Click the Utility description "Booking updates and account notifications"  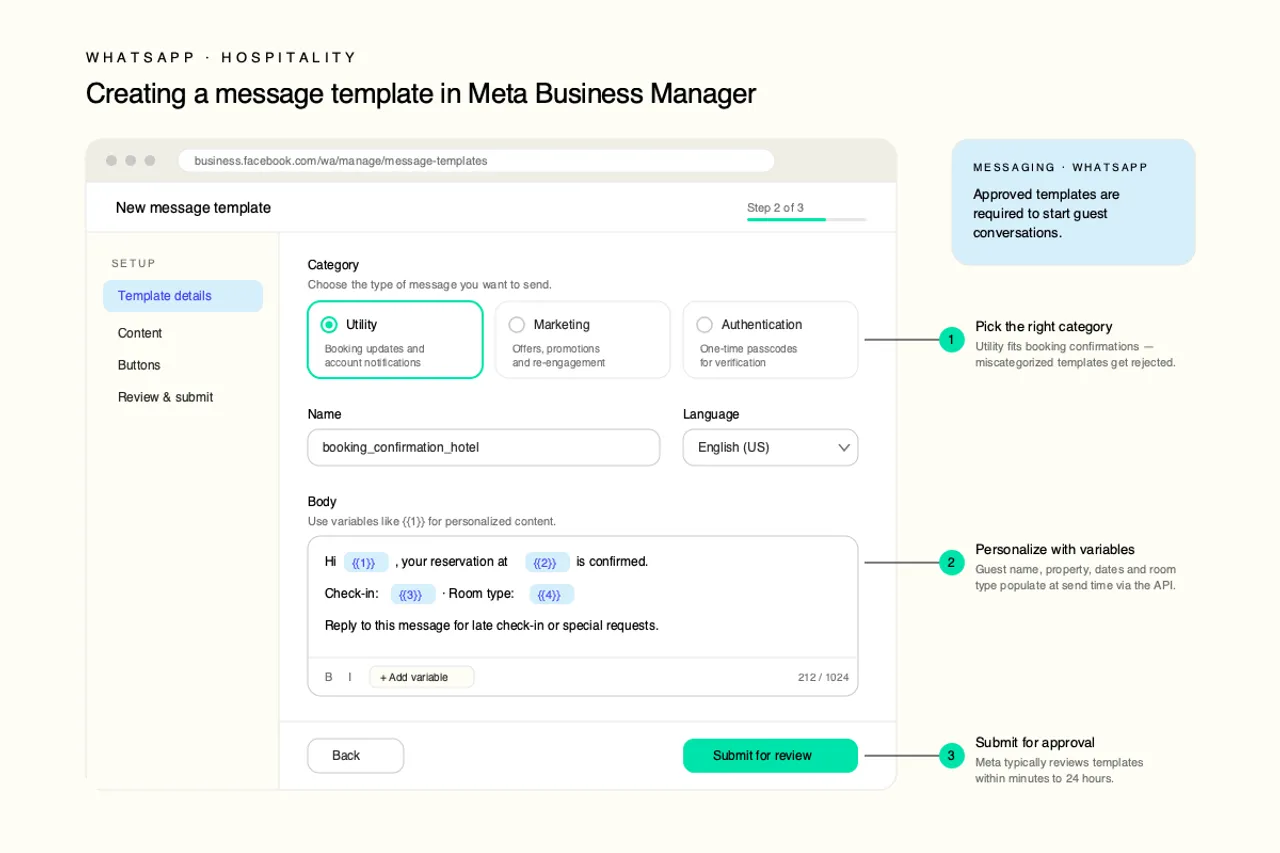[x=375, y=356]
